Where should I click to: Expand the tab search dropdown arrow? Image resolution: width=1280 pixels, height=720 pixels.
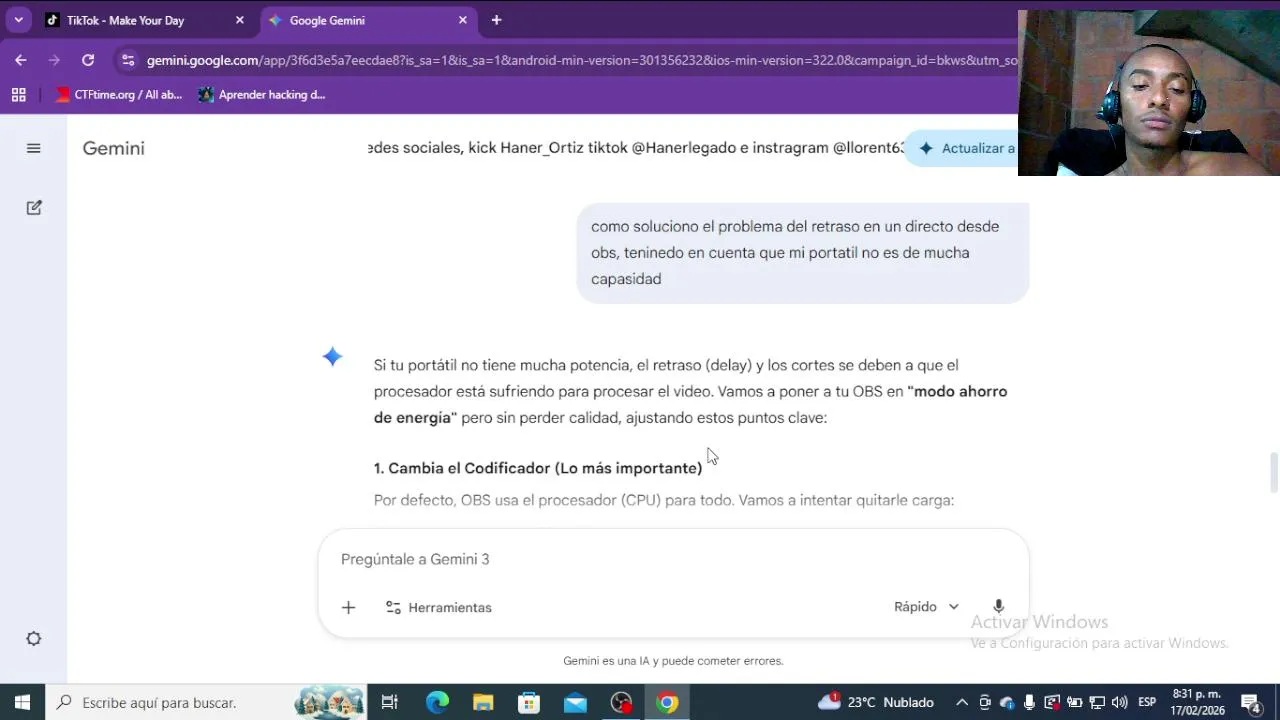[18, 20]
